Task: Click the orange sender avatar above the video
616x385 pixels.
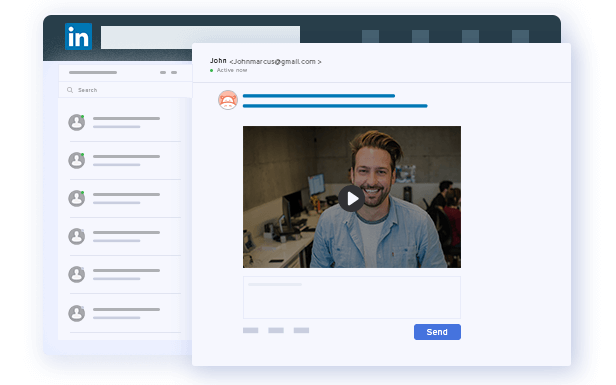Action: coord(228,100)
